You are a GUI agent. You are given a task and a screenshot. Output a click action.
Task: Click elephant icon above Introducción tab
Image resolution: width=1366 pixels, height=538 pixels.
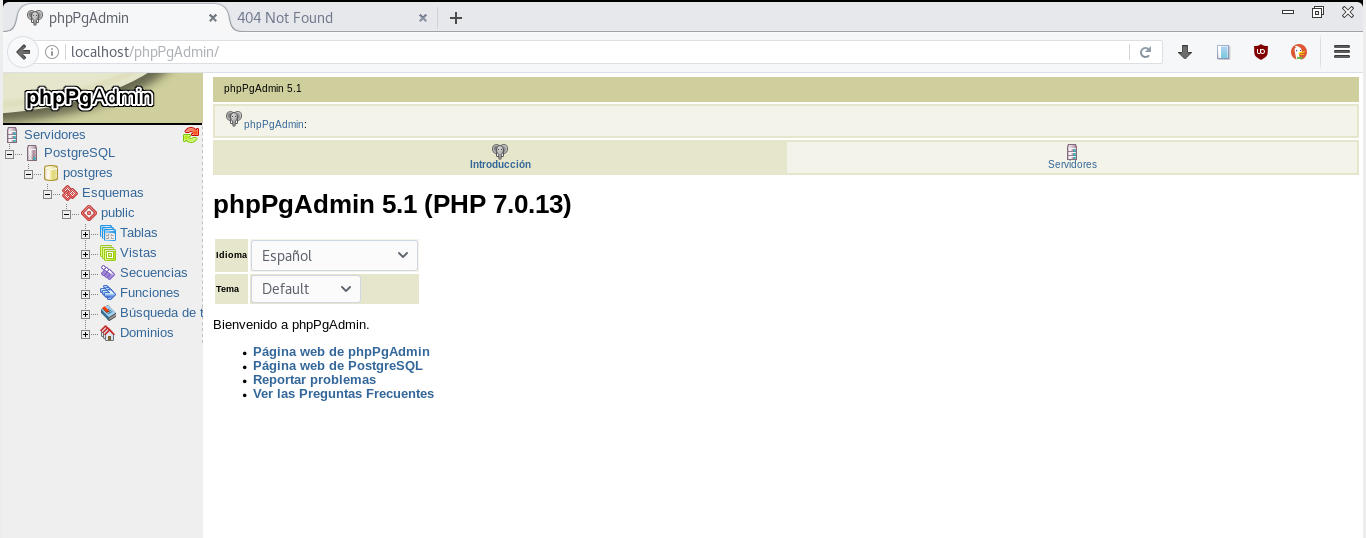(500, 151)
